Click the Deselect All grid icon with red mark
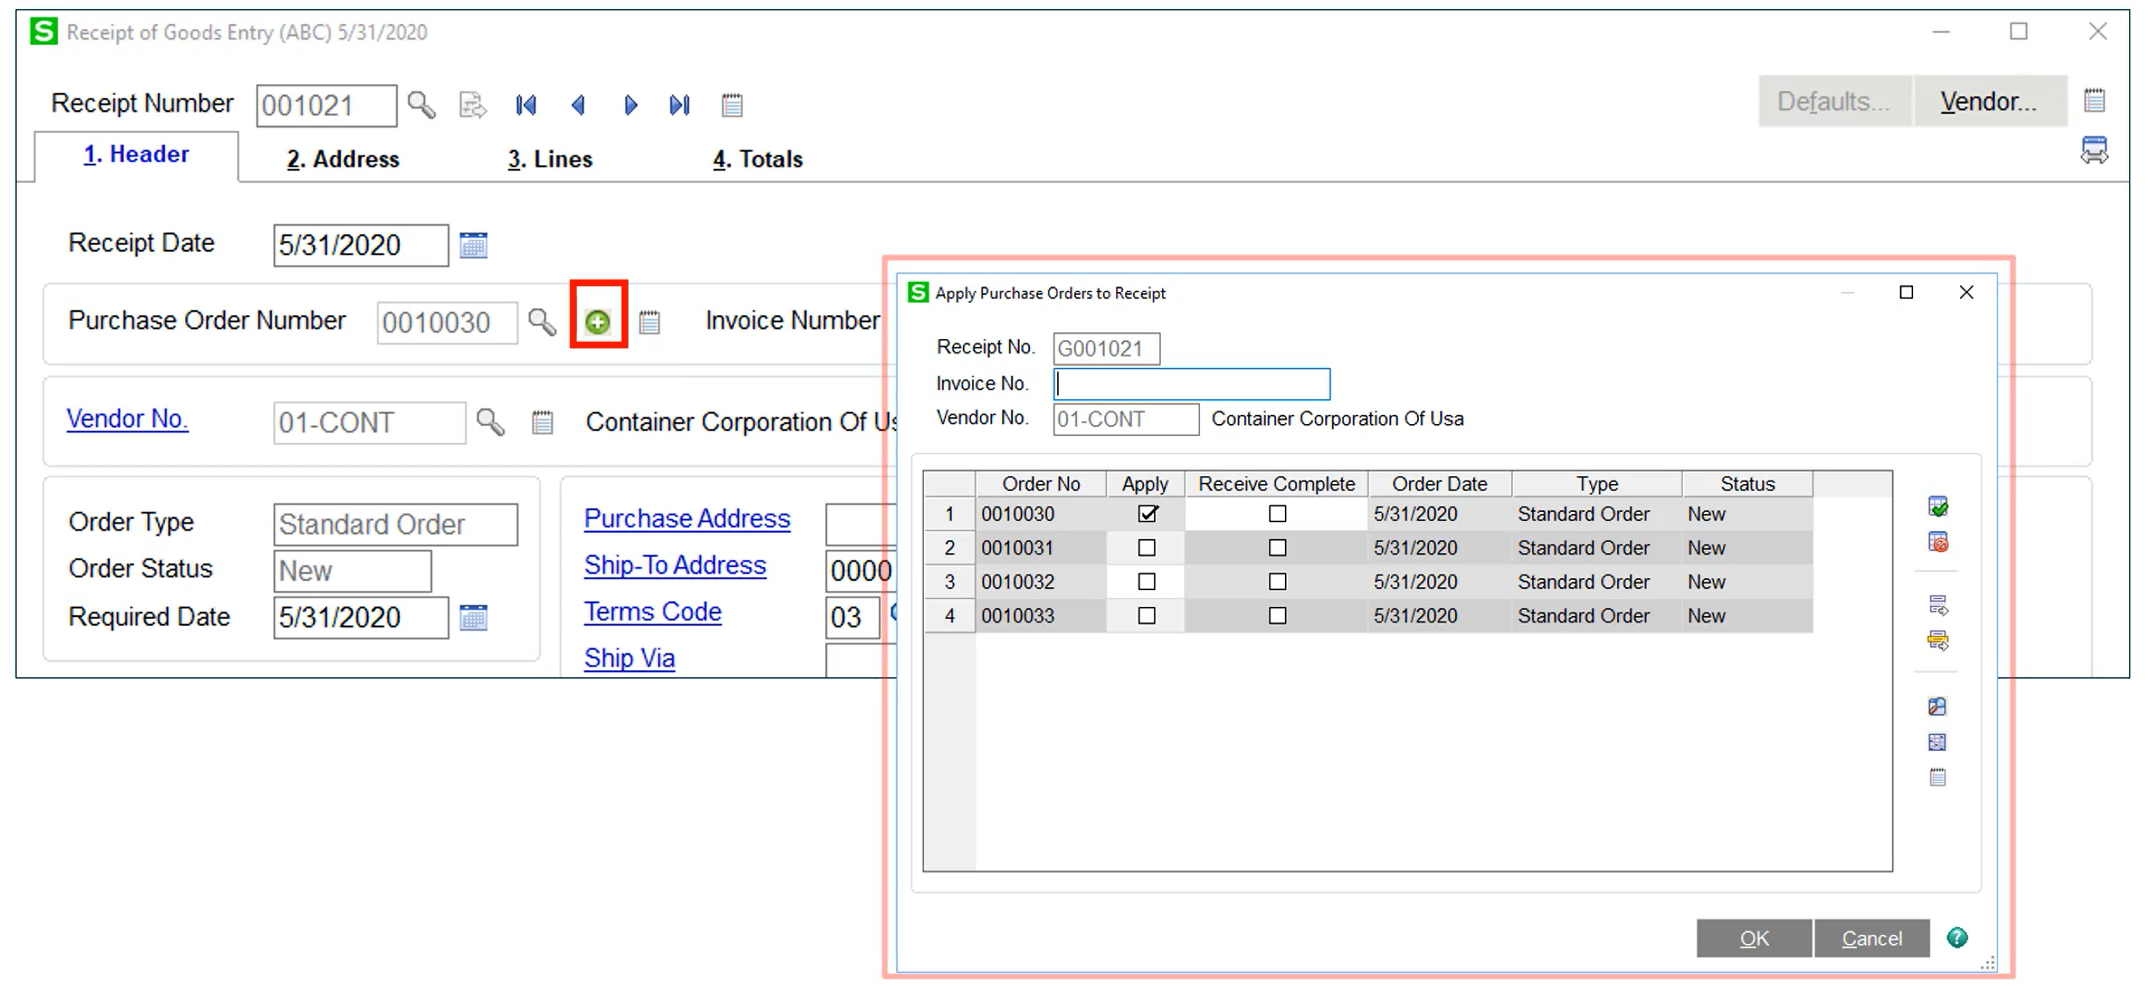 [1937, 542]
